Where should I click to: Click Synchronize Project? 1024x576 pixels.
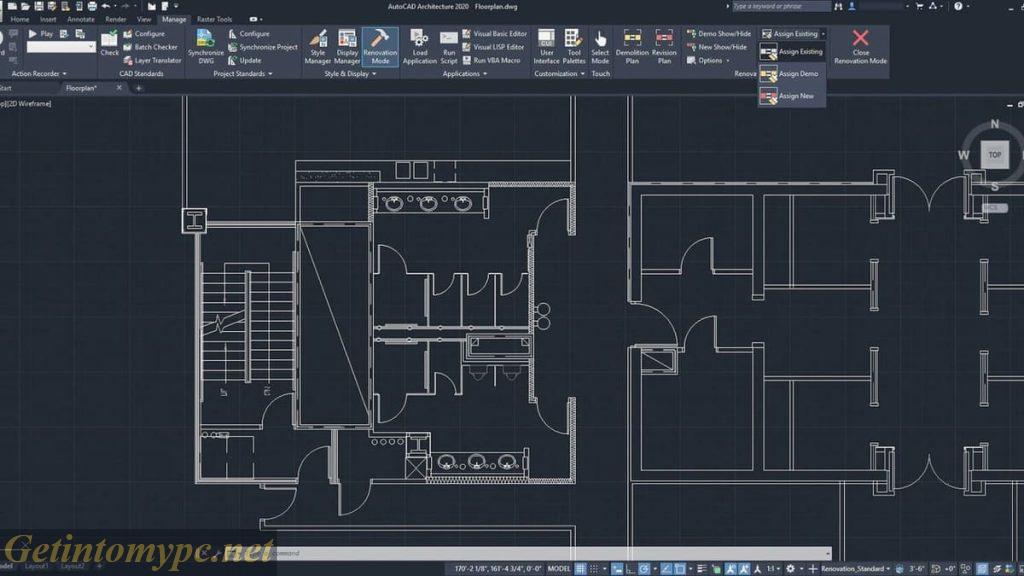[x=263, y=47]
